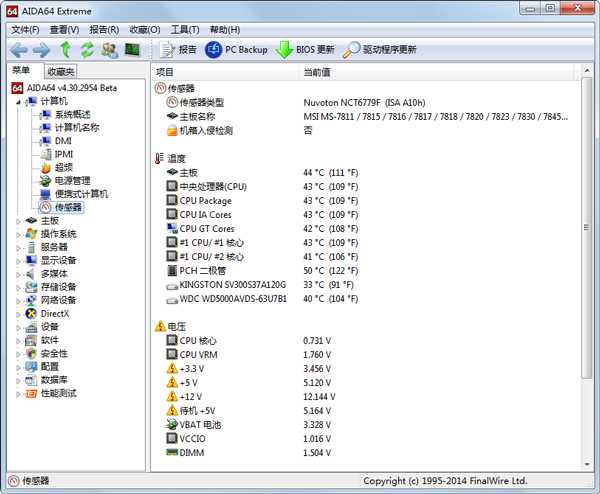Open the 帮助(H) menu
The image size is (600, 494).
pyautogui.click(x=225, y=30)
